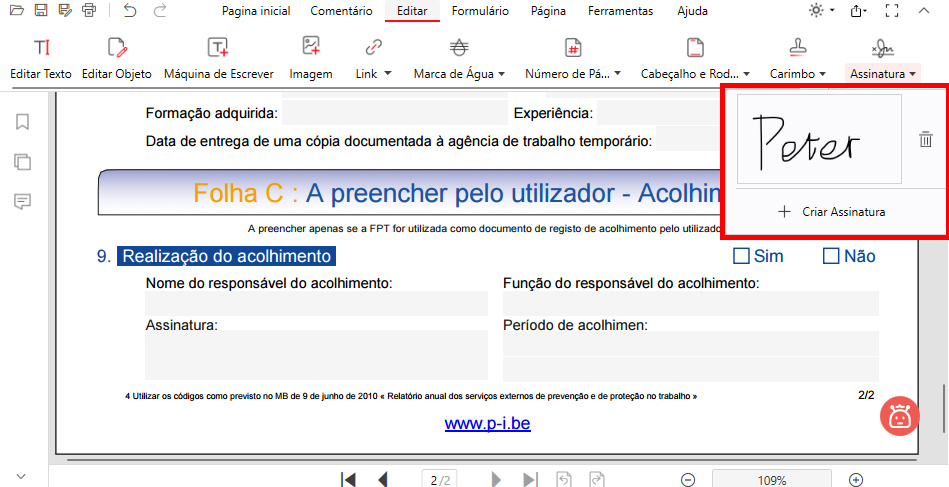Expand the Link dropdown arrow
The image size is (949, 487).
(x=388, y=73)
